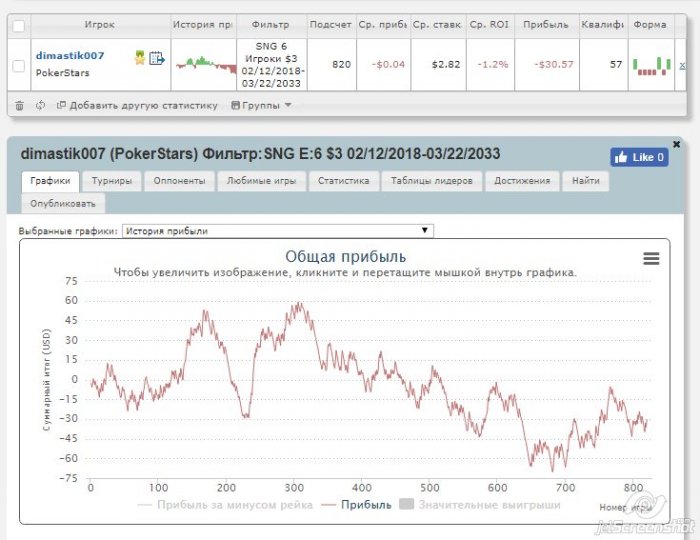This screenshot has height=540, width=700.
Task: Click the refresh arrows icon
Action: click(41, 105)
